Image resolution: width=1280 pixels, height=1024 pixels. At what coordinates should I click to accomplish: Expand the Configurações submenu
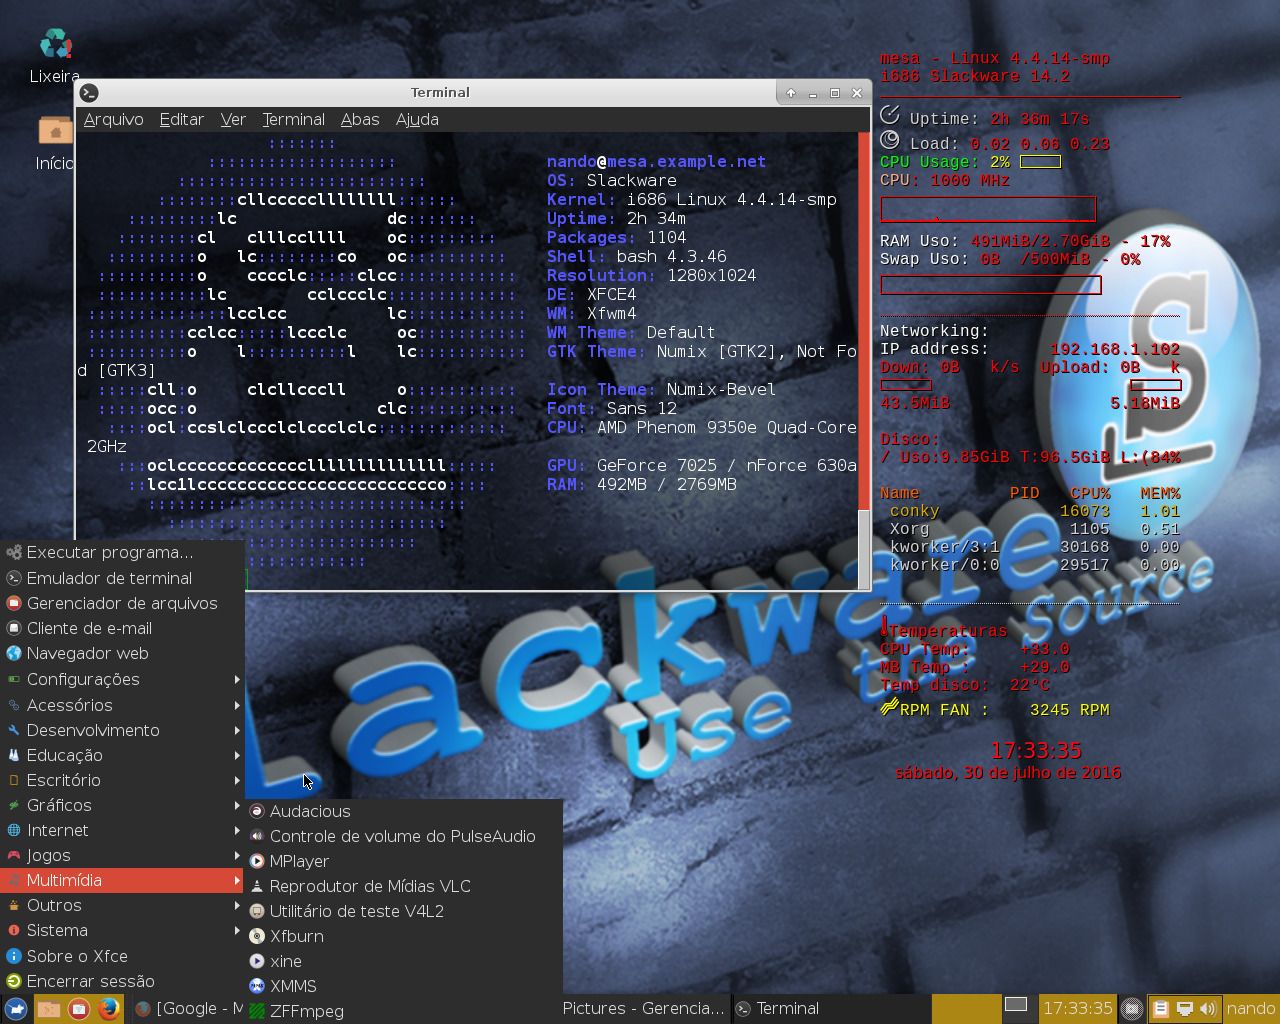(122, 679)
